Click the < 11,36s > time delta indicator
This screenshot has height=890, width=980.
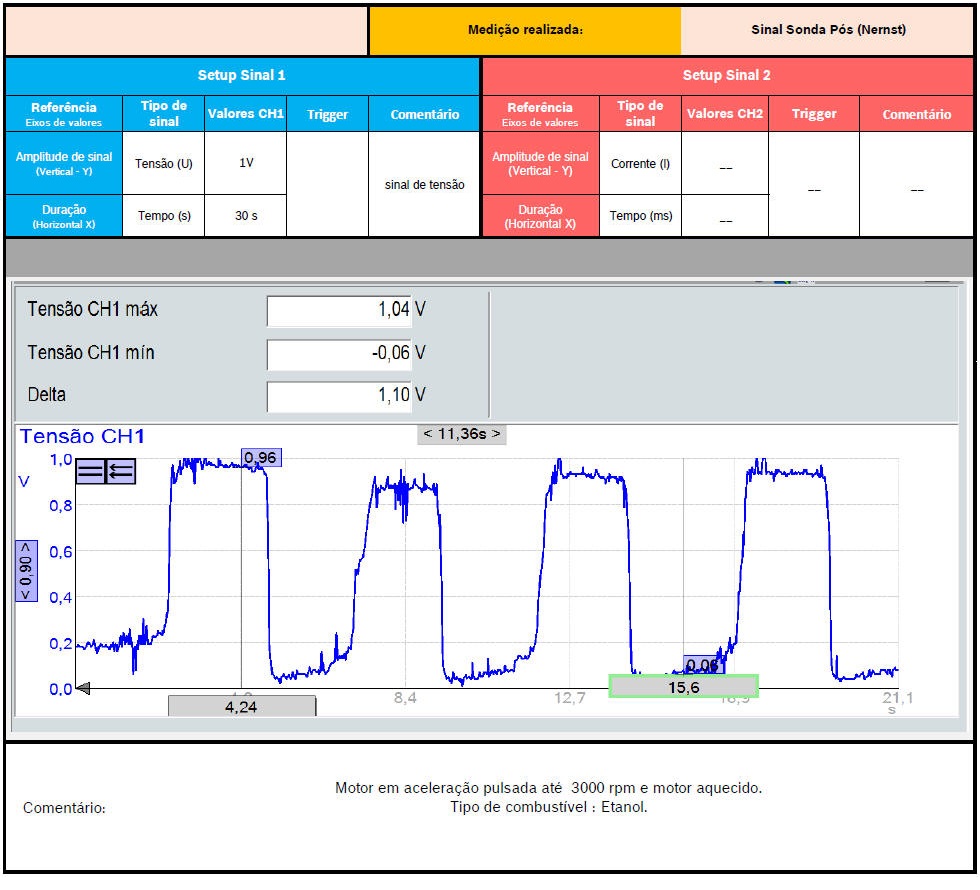click(461, 434)
